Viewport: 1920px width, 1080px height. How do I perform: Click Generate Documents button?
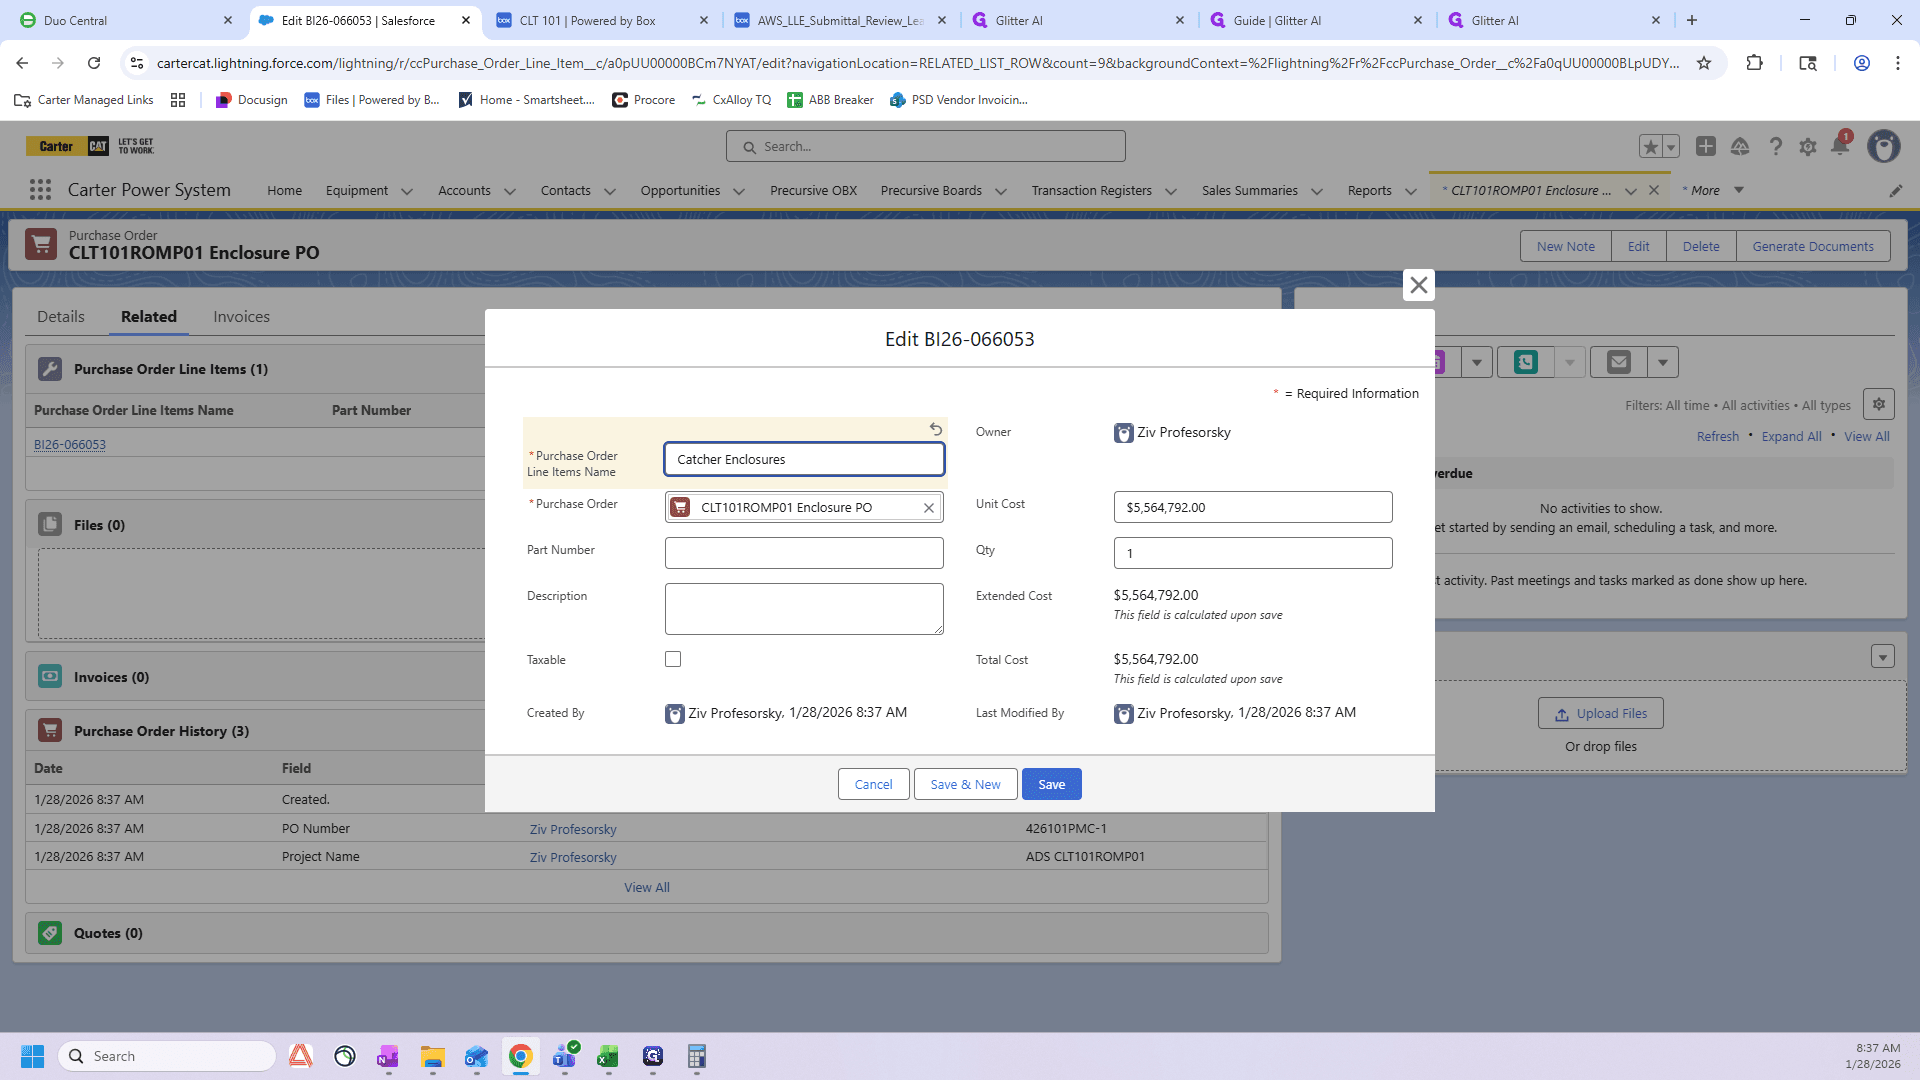1813,246
